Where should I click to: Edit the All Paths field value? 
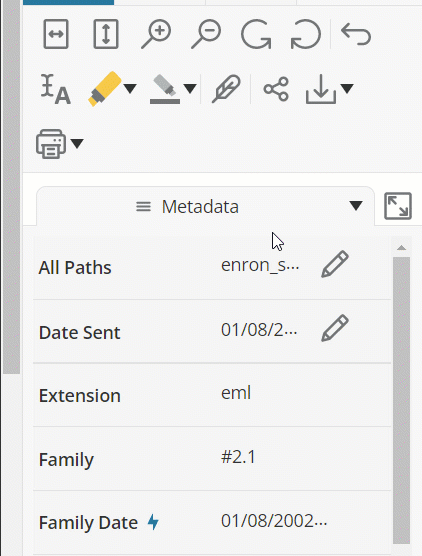335,264
